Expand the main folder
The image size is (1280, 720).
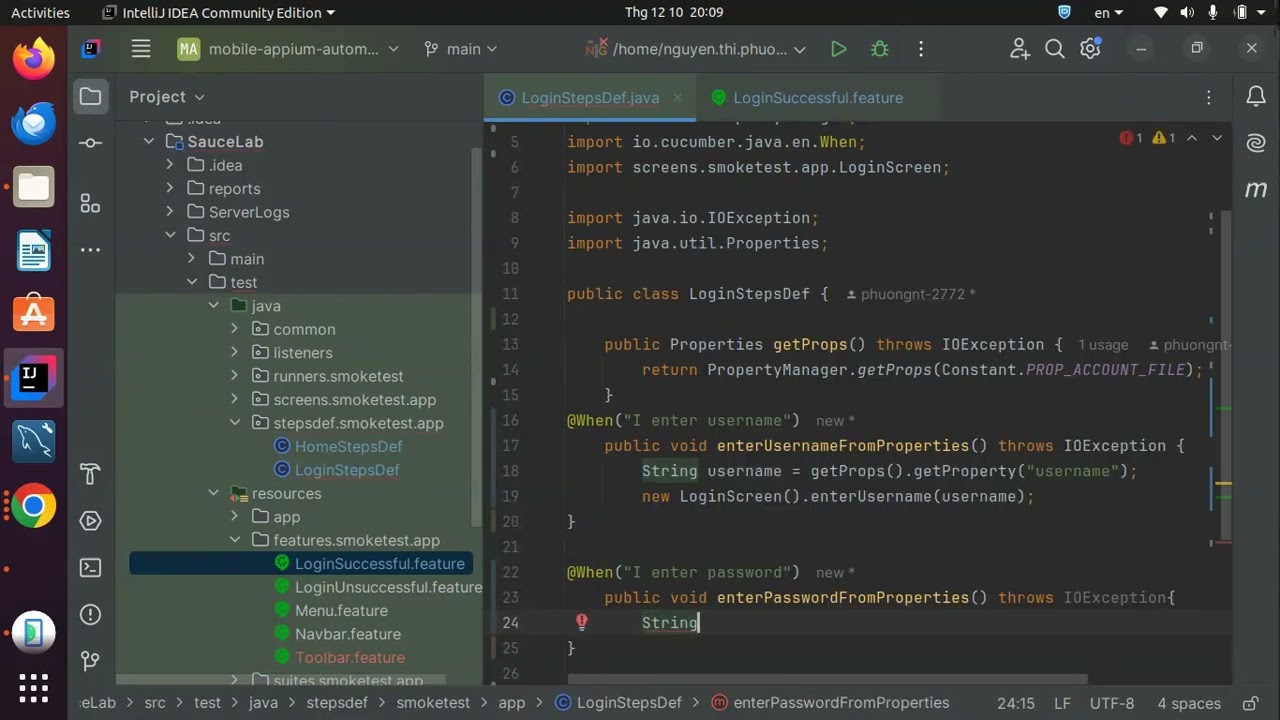(192, 258)
